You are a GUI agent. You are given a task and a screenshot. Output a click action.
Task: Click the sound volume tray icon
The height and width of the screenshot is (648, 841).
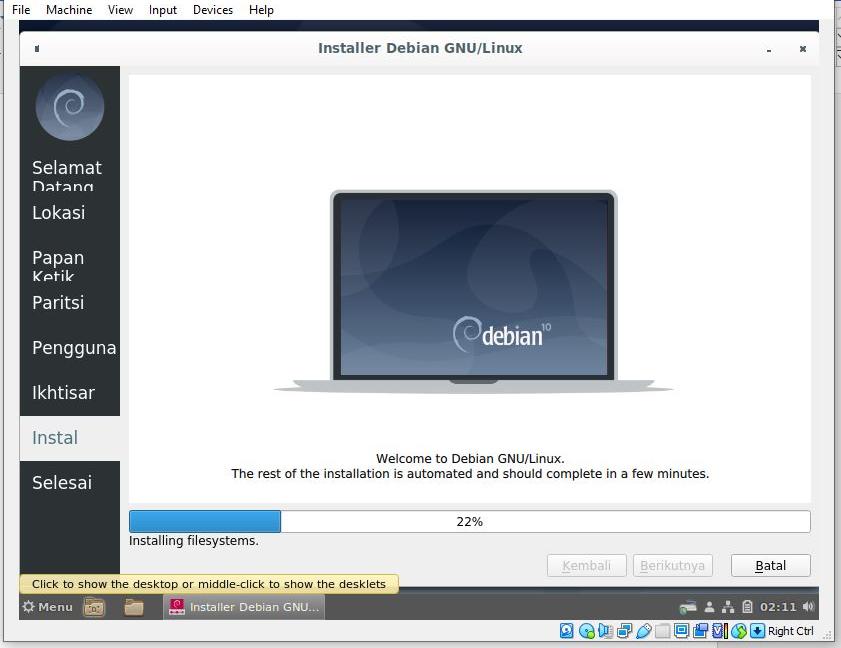808,607
